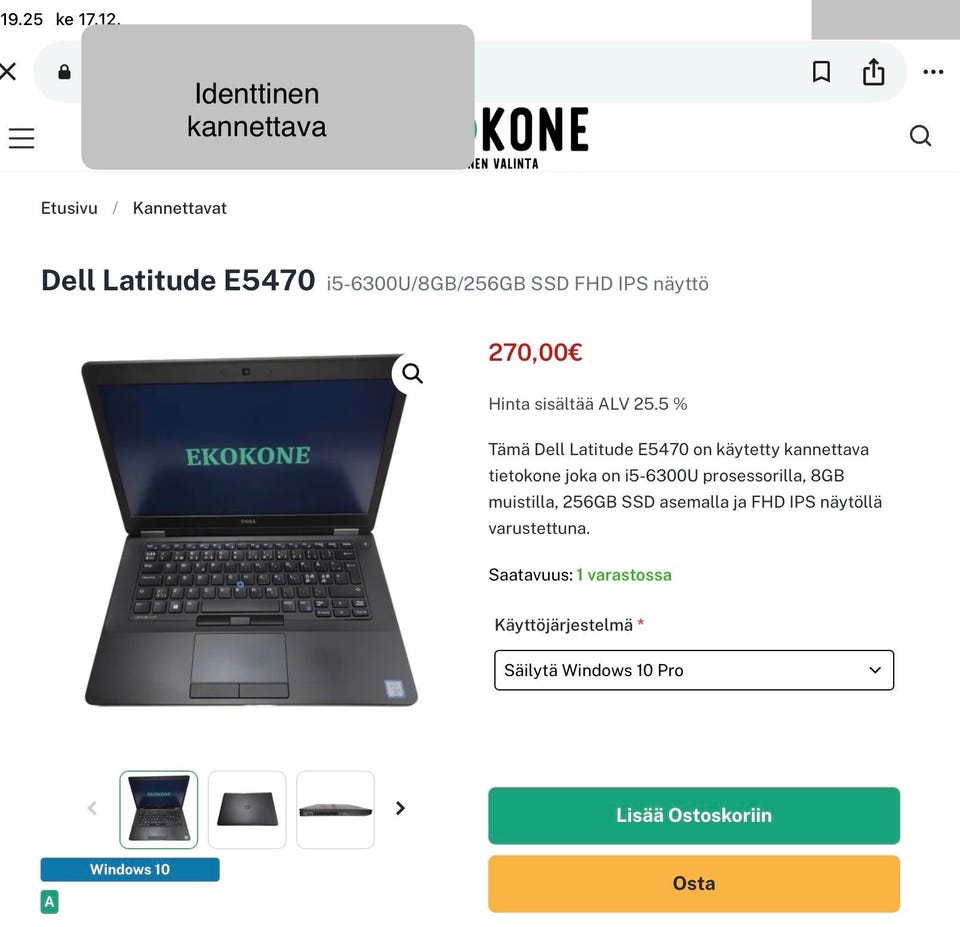
Task: Zoom product image with magnifier icon
Action: [412, 372]
